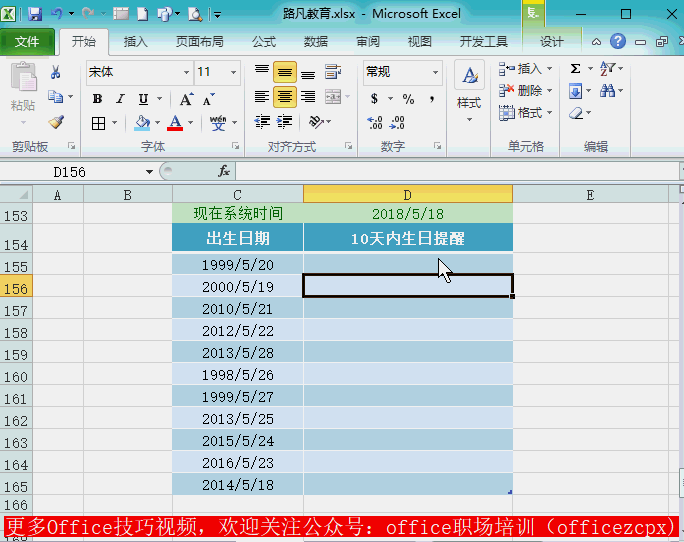The width and height of the screenshot is (684, 542).
Task: Switch to the 开发工具 tab
Action: 483,42
